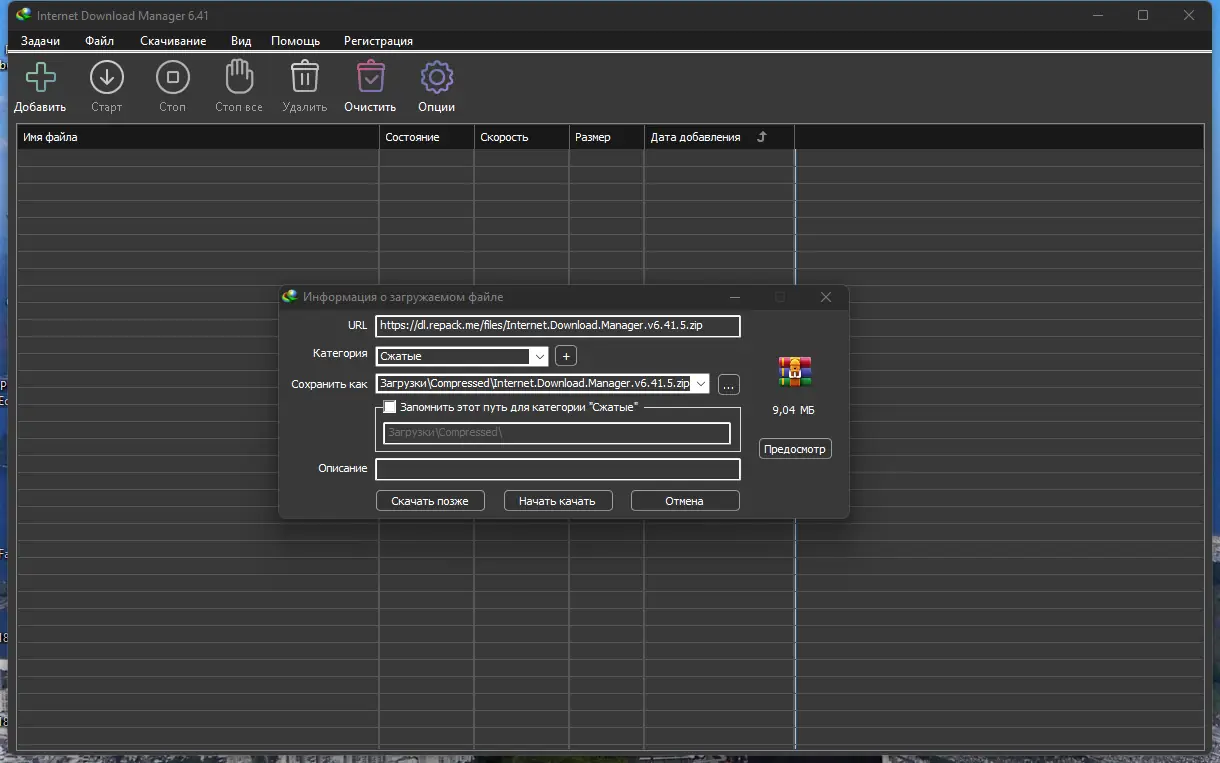
Task: Maximize the Internet Download Manager window
Action: pos(1143,15)
